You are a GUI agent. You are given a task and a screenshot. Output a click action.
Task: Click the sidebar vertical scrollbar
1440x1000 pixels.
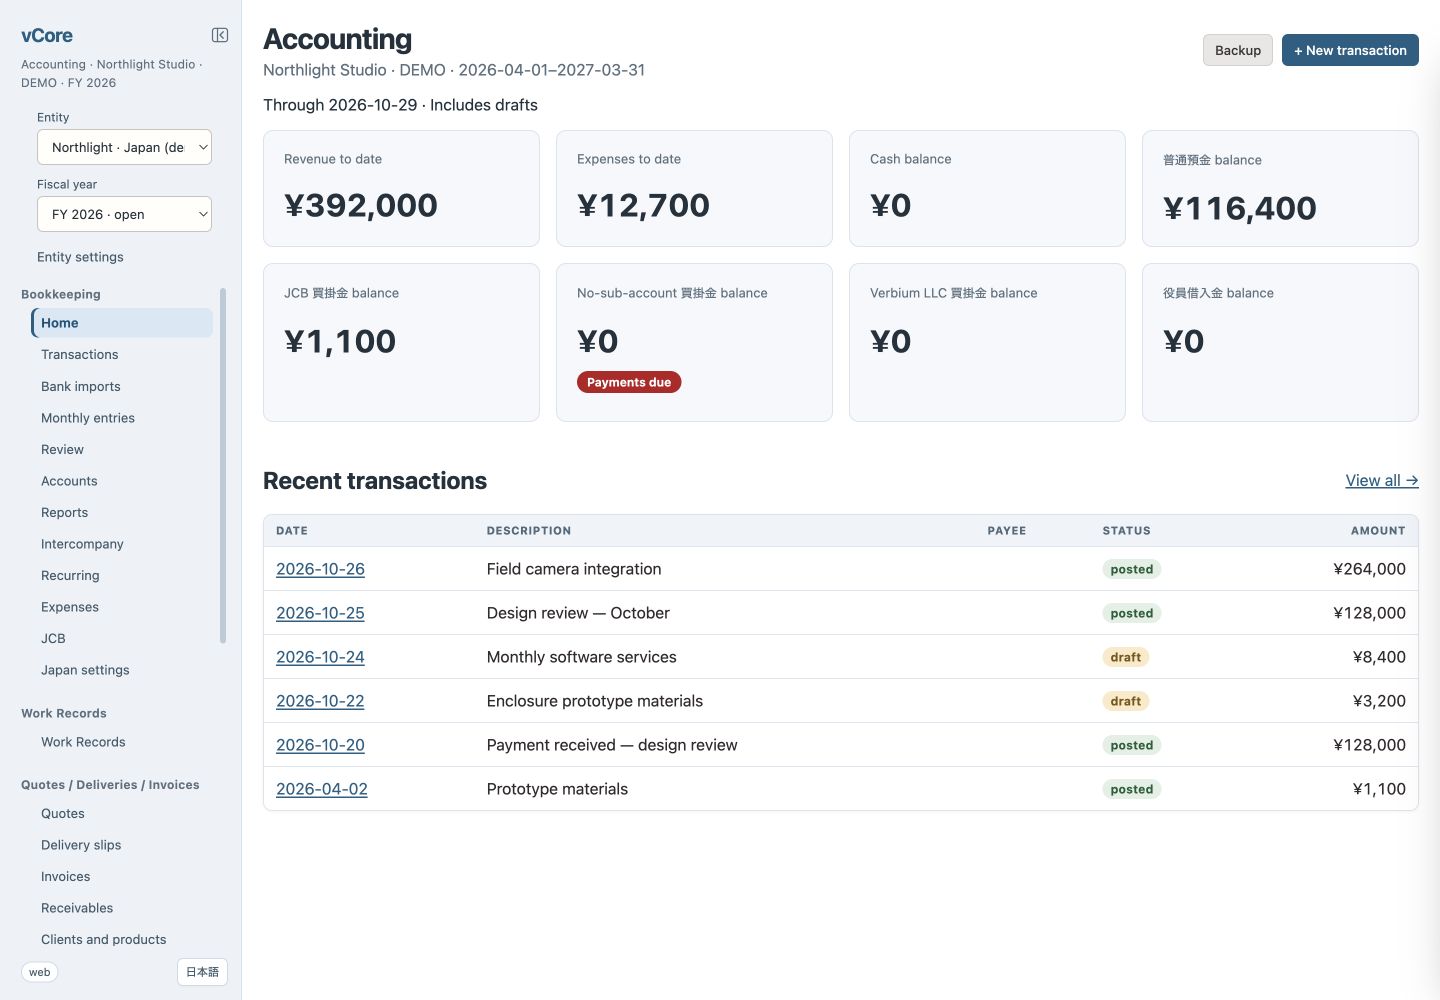coord(223,466)
